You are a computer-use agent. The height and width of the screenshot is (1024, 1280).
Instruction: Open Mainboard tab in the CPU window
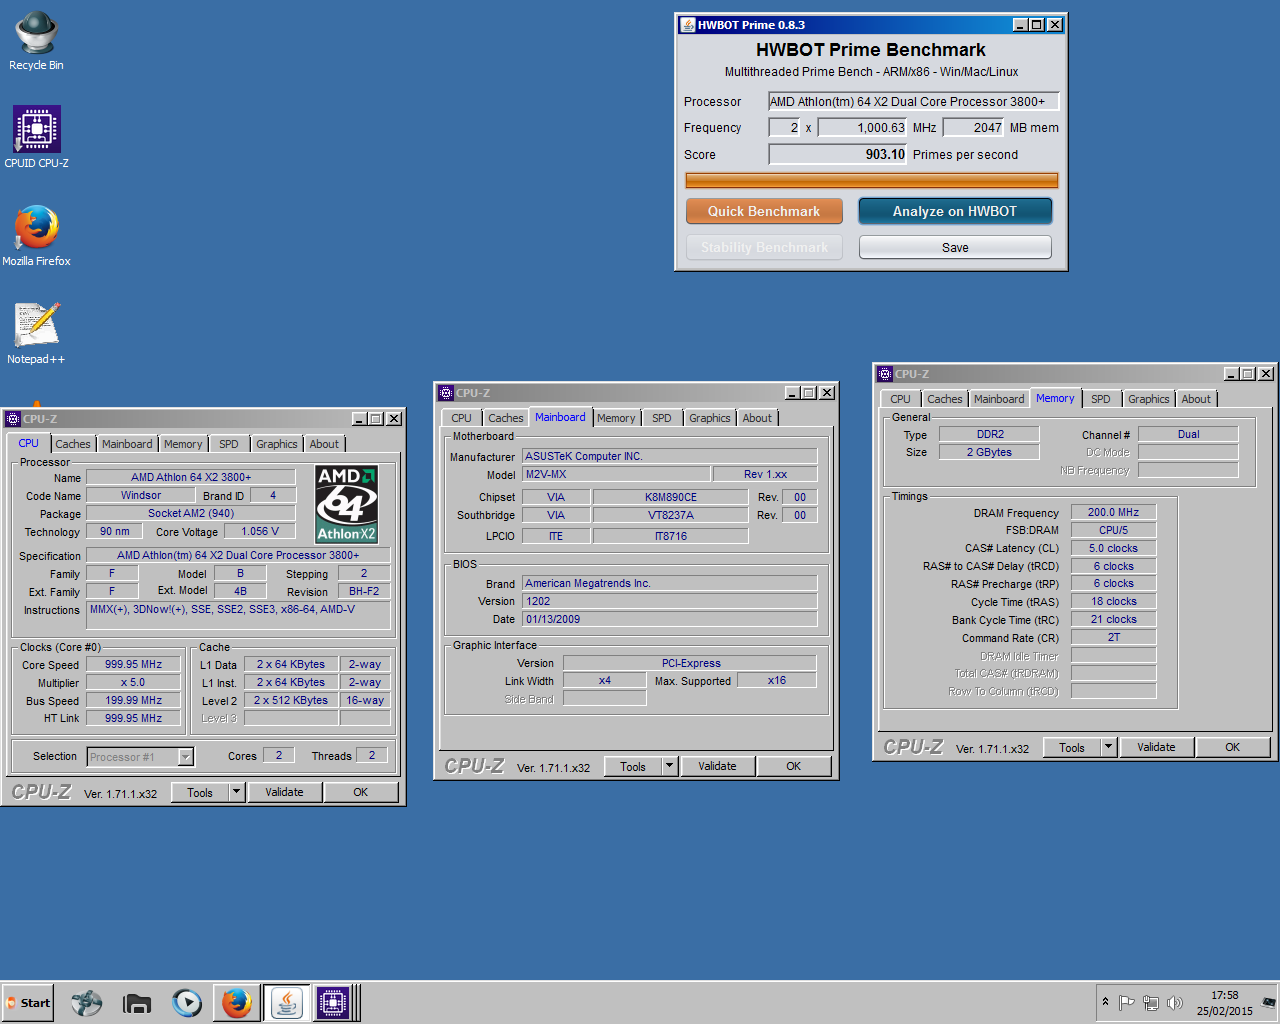127,444
